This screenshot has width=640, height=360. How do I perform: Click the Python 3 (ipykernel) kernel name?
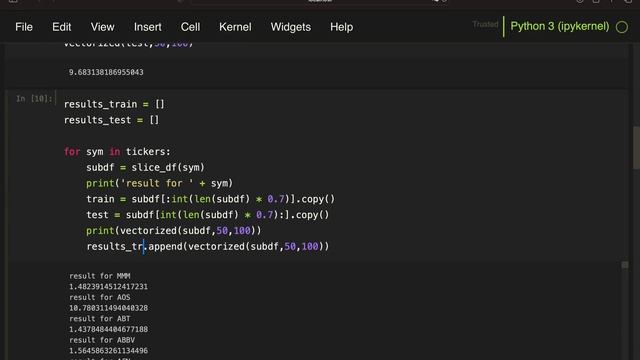click(560, 27)
